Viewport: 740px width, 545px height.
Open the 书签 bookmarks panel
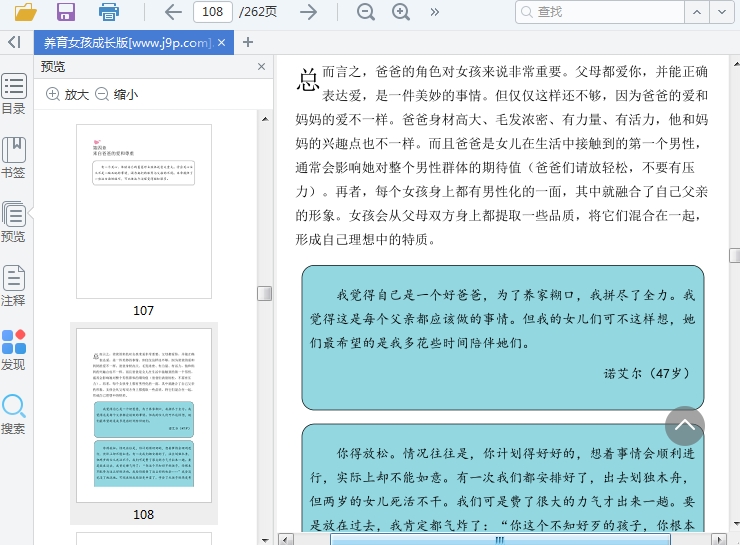pos(14,158)
